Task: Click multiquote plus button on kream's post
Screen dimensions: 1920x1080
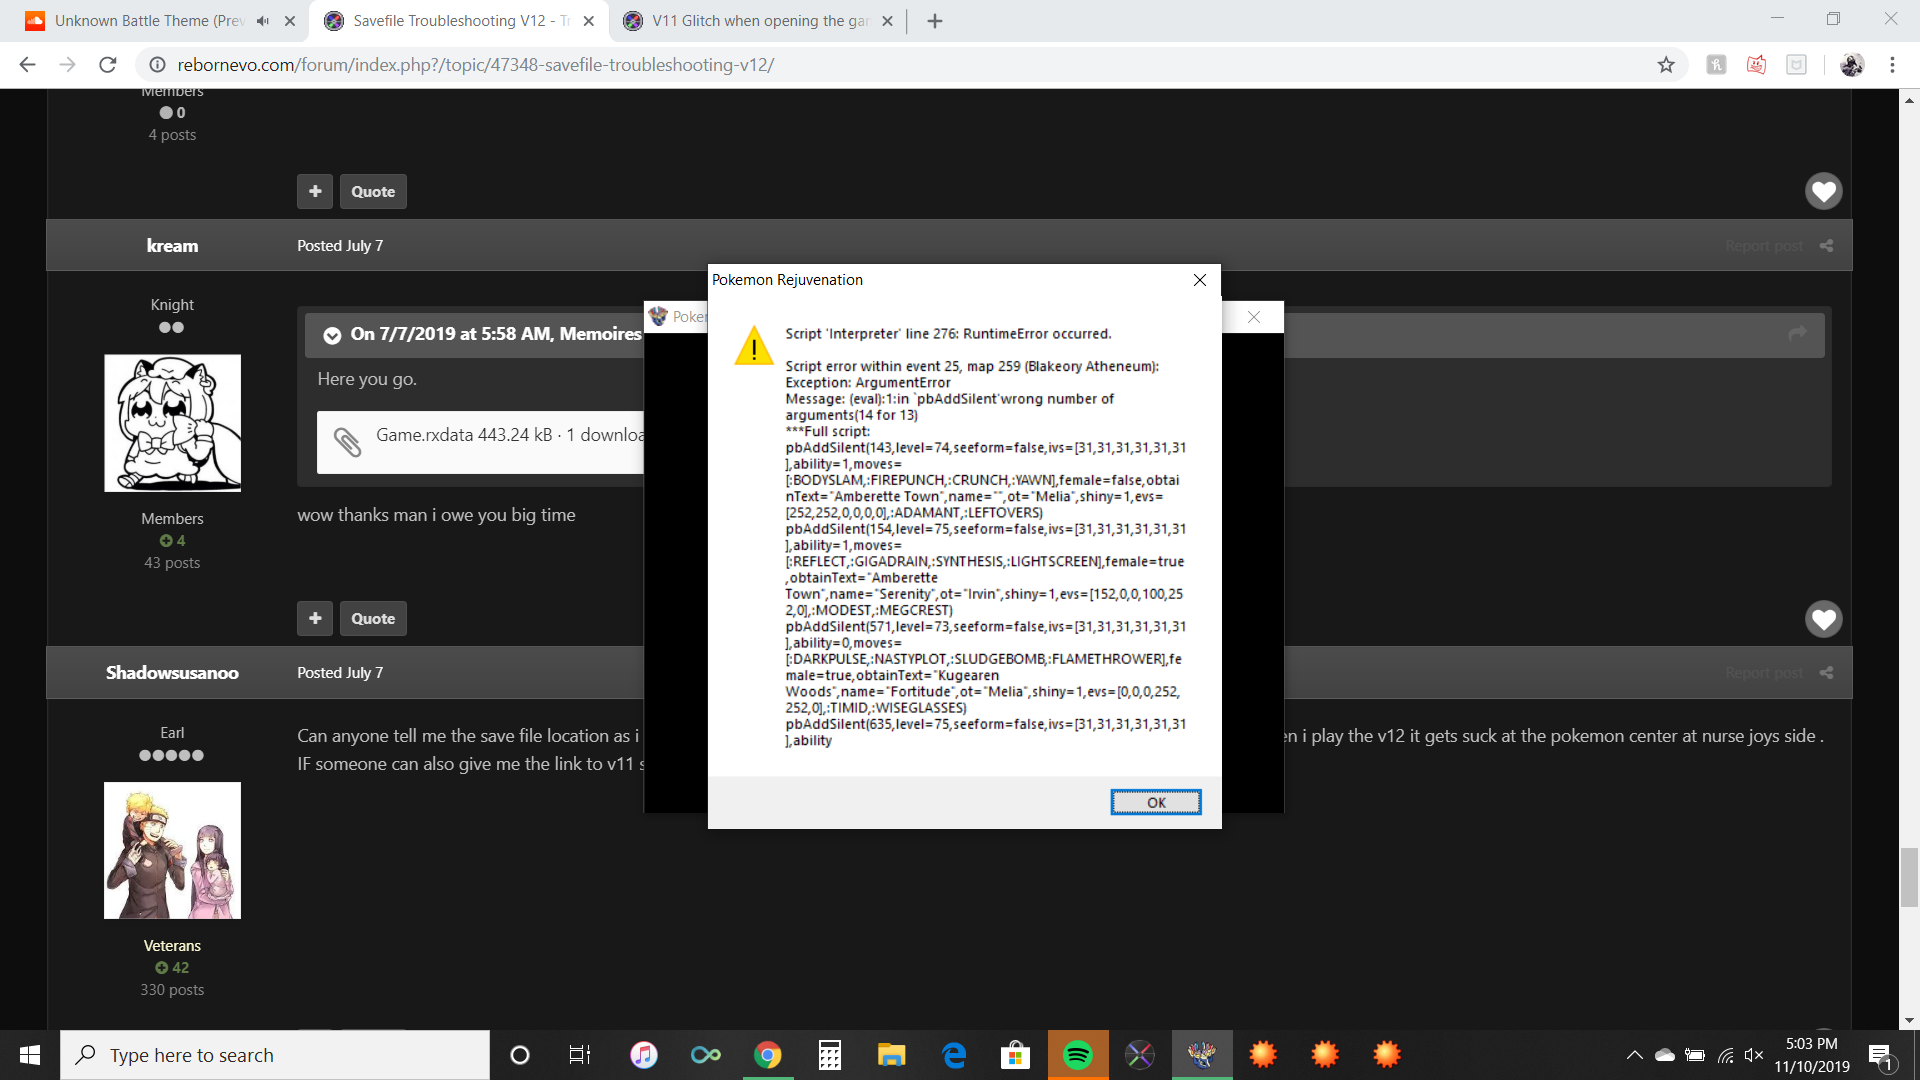Action: (315, 619)
